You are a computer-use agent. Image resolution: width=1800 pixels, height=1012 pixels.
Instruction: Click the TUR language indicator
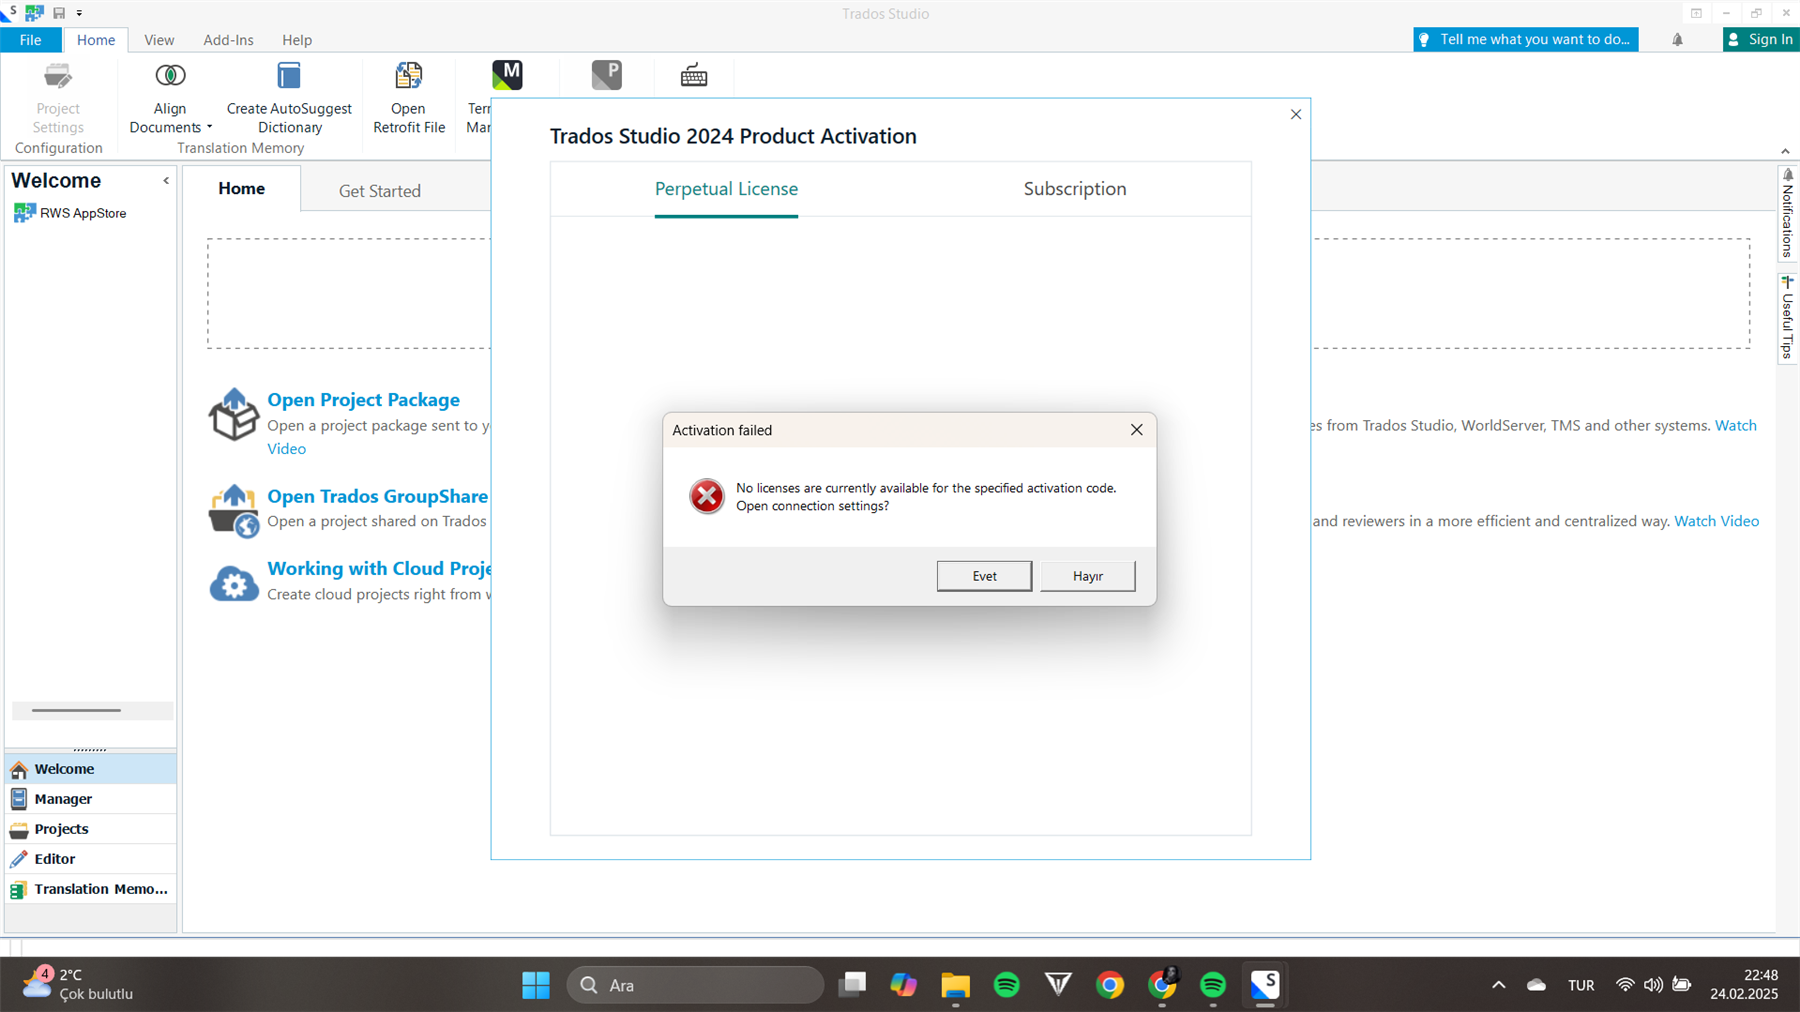pos(1581,985)
